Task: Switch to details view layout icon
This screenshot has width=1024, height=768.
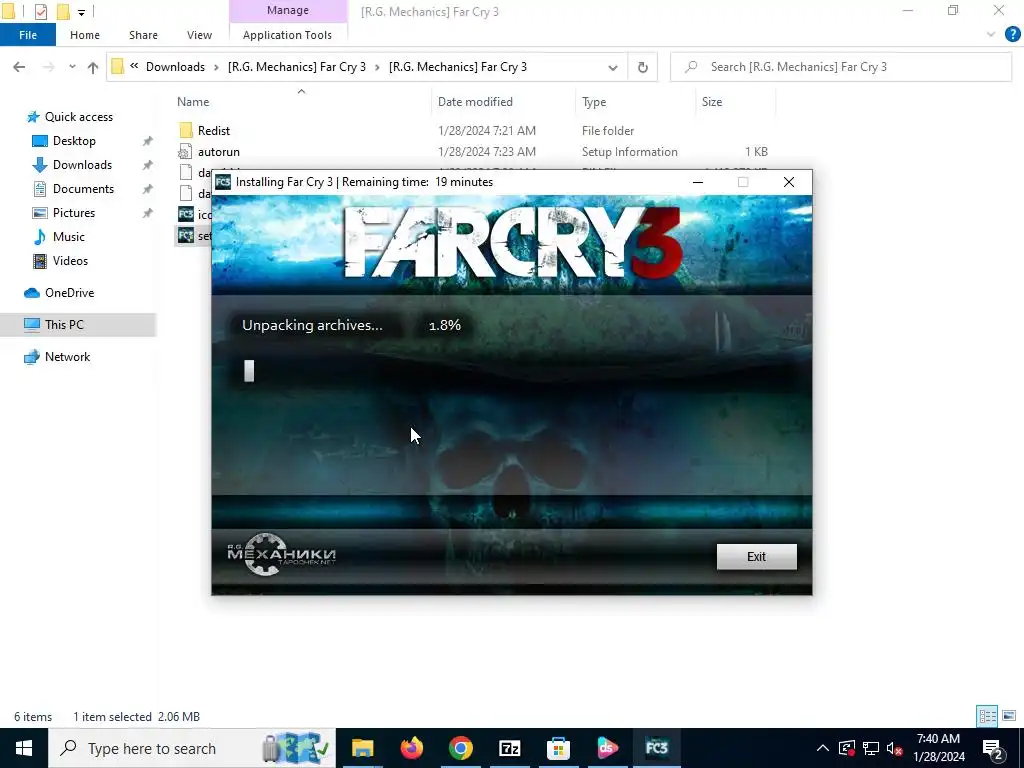Action: tap(987, 716)
